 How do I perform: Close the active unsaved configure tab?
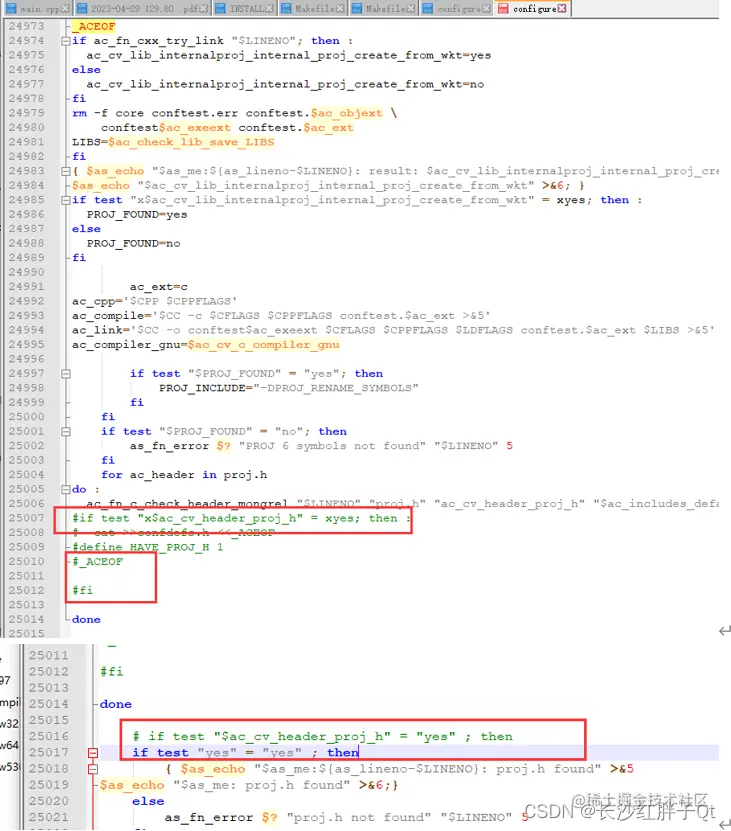click(562, 8)
